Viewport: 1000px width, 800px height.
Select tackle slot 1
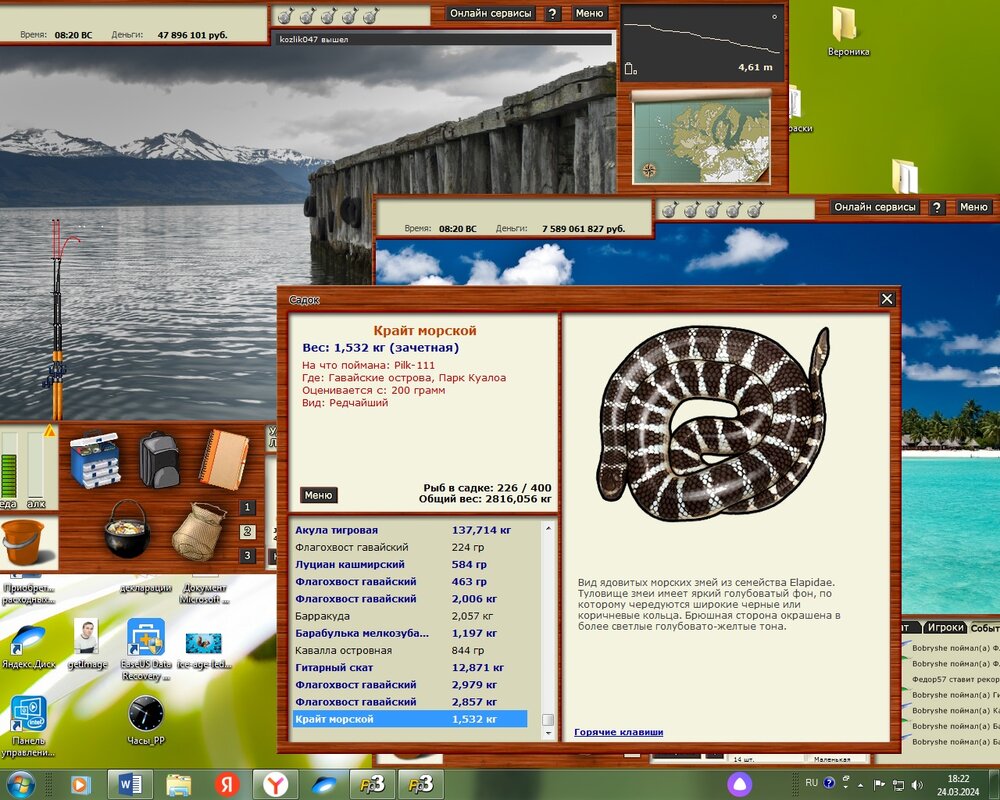pos(247,508)
